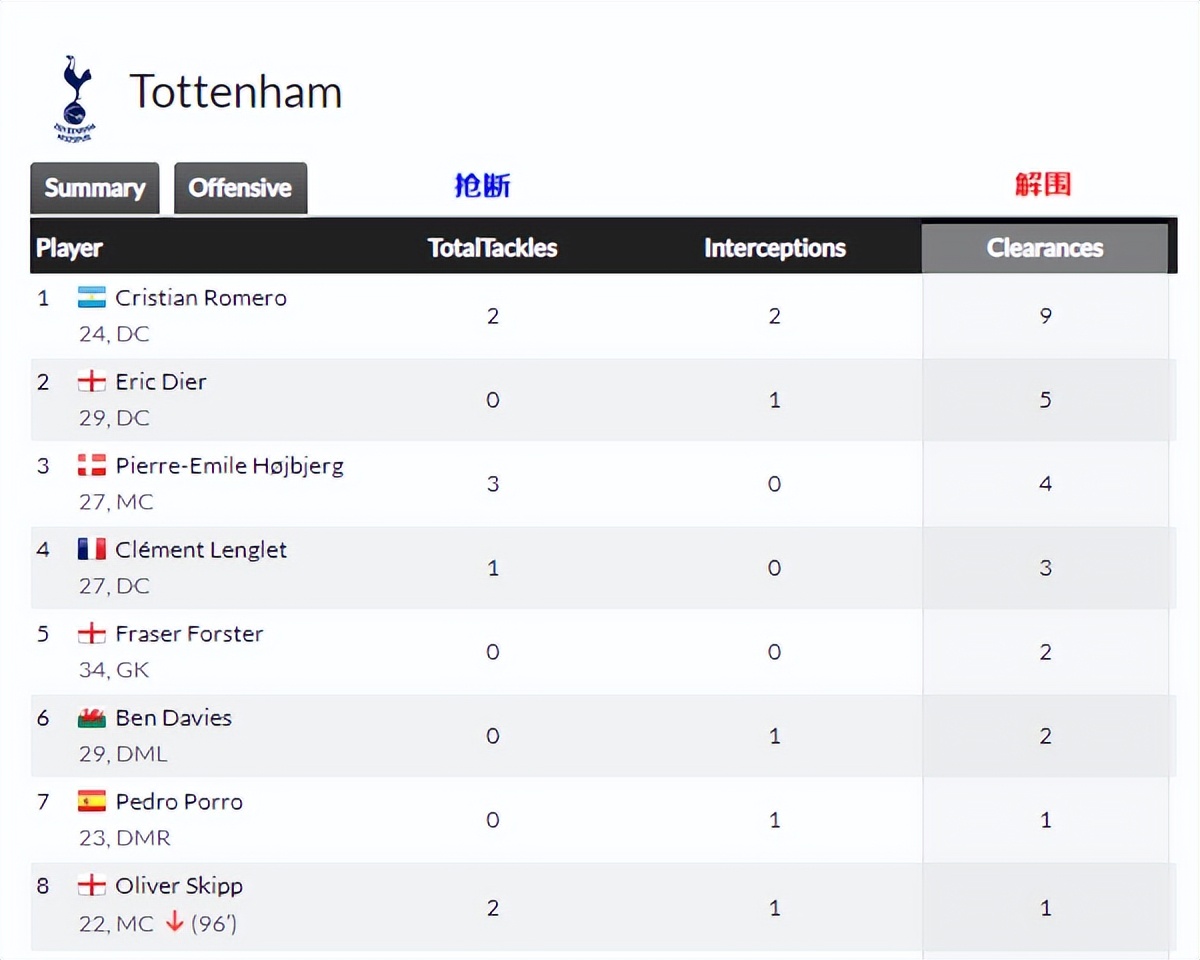
Task: Click Spain flag beside Pedro Porro
Action: click(92, 802)
